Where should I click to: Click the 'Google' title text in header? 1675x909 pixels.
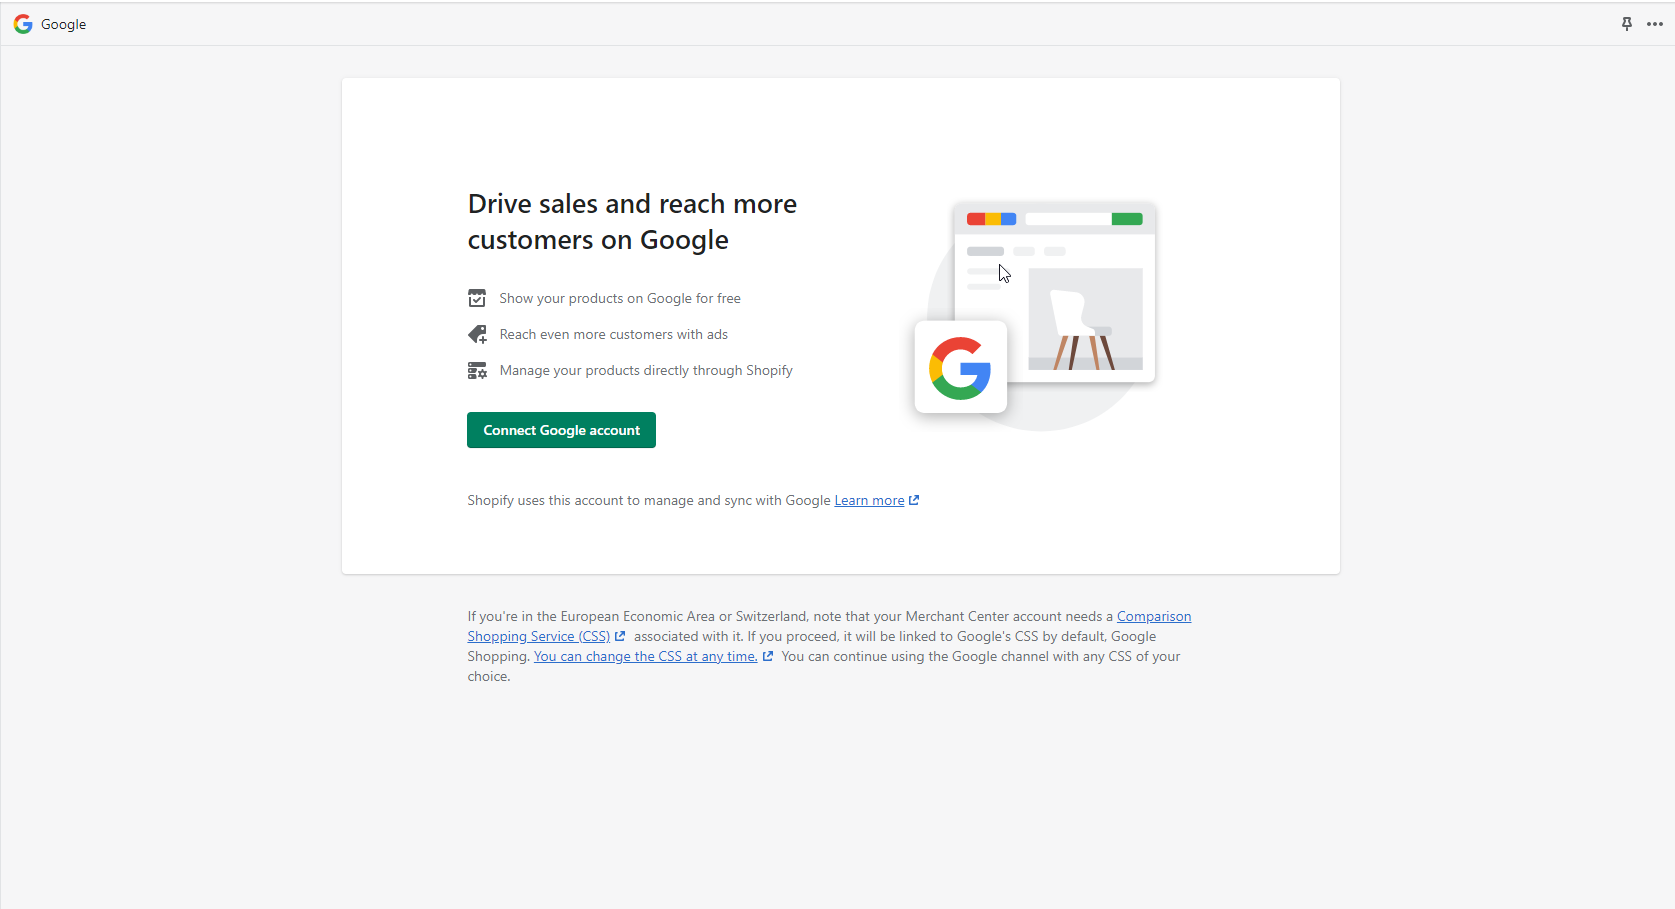click(x=63, y=24)
